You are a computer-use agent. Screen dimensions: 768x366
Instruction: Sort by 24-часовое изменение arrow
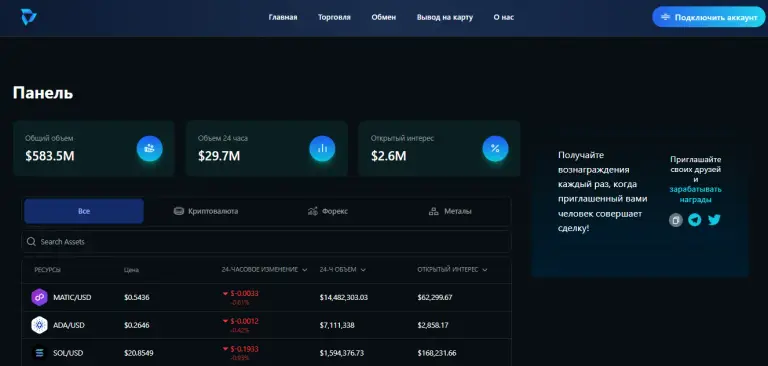[x=305, y=270]
